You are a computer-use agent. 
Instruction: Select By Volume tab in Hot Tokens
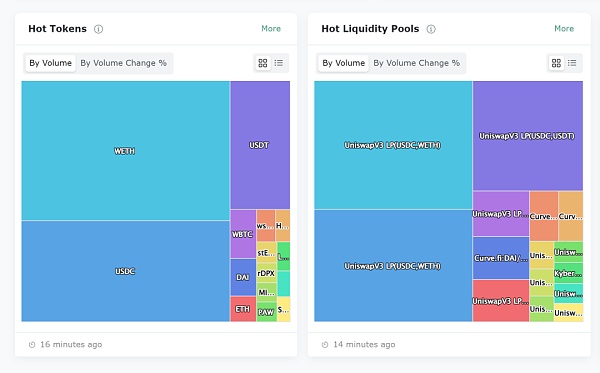point(51,63)
